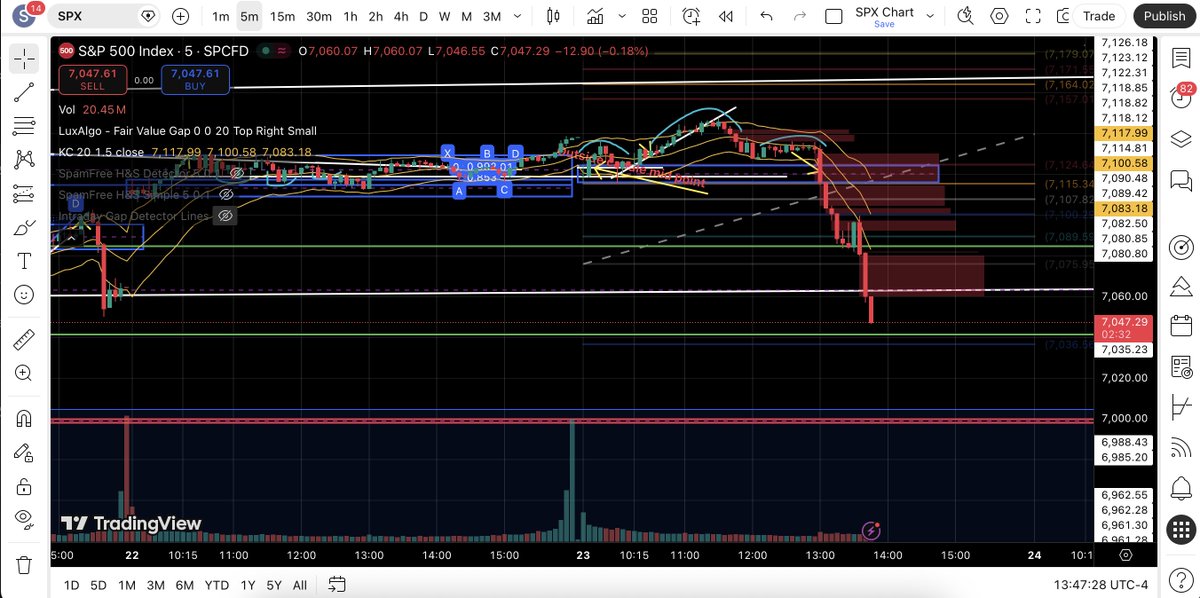Activate Bar Replay mode

tap(725, 15)
